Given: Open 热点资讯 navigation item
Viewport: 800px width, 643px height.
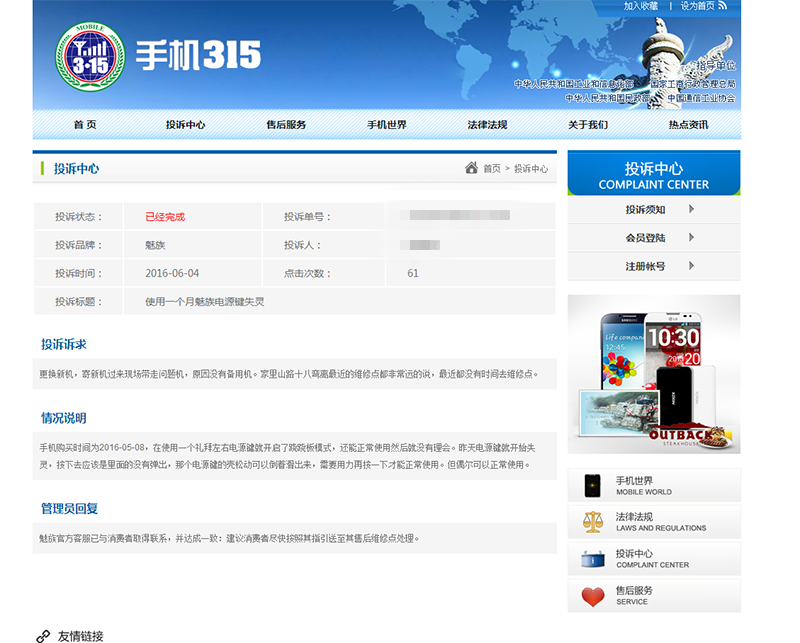Looking at the screenshot, I should (x=689, y=125).
